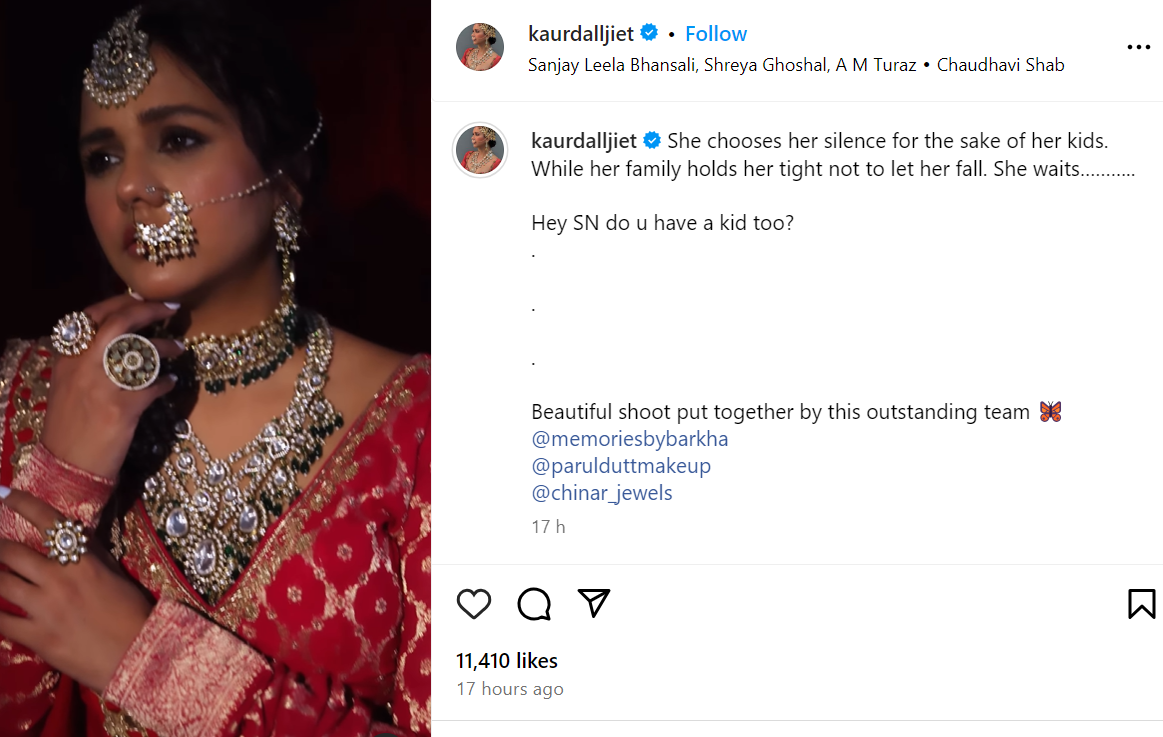Open the three-dot more options menu
The image size is (1163, 737).
click(1138, 47)
